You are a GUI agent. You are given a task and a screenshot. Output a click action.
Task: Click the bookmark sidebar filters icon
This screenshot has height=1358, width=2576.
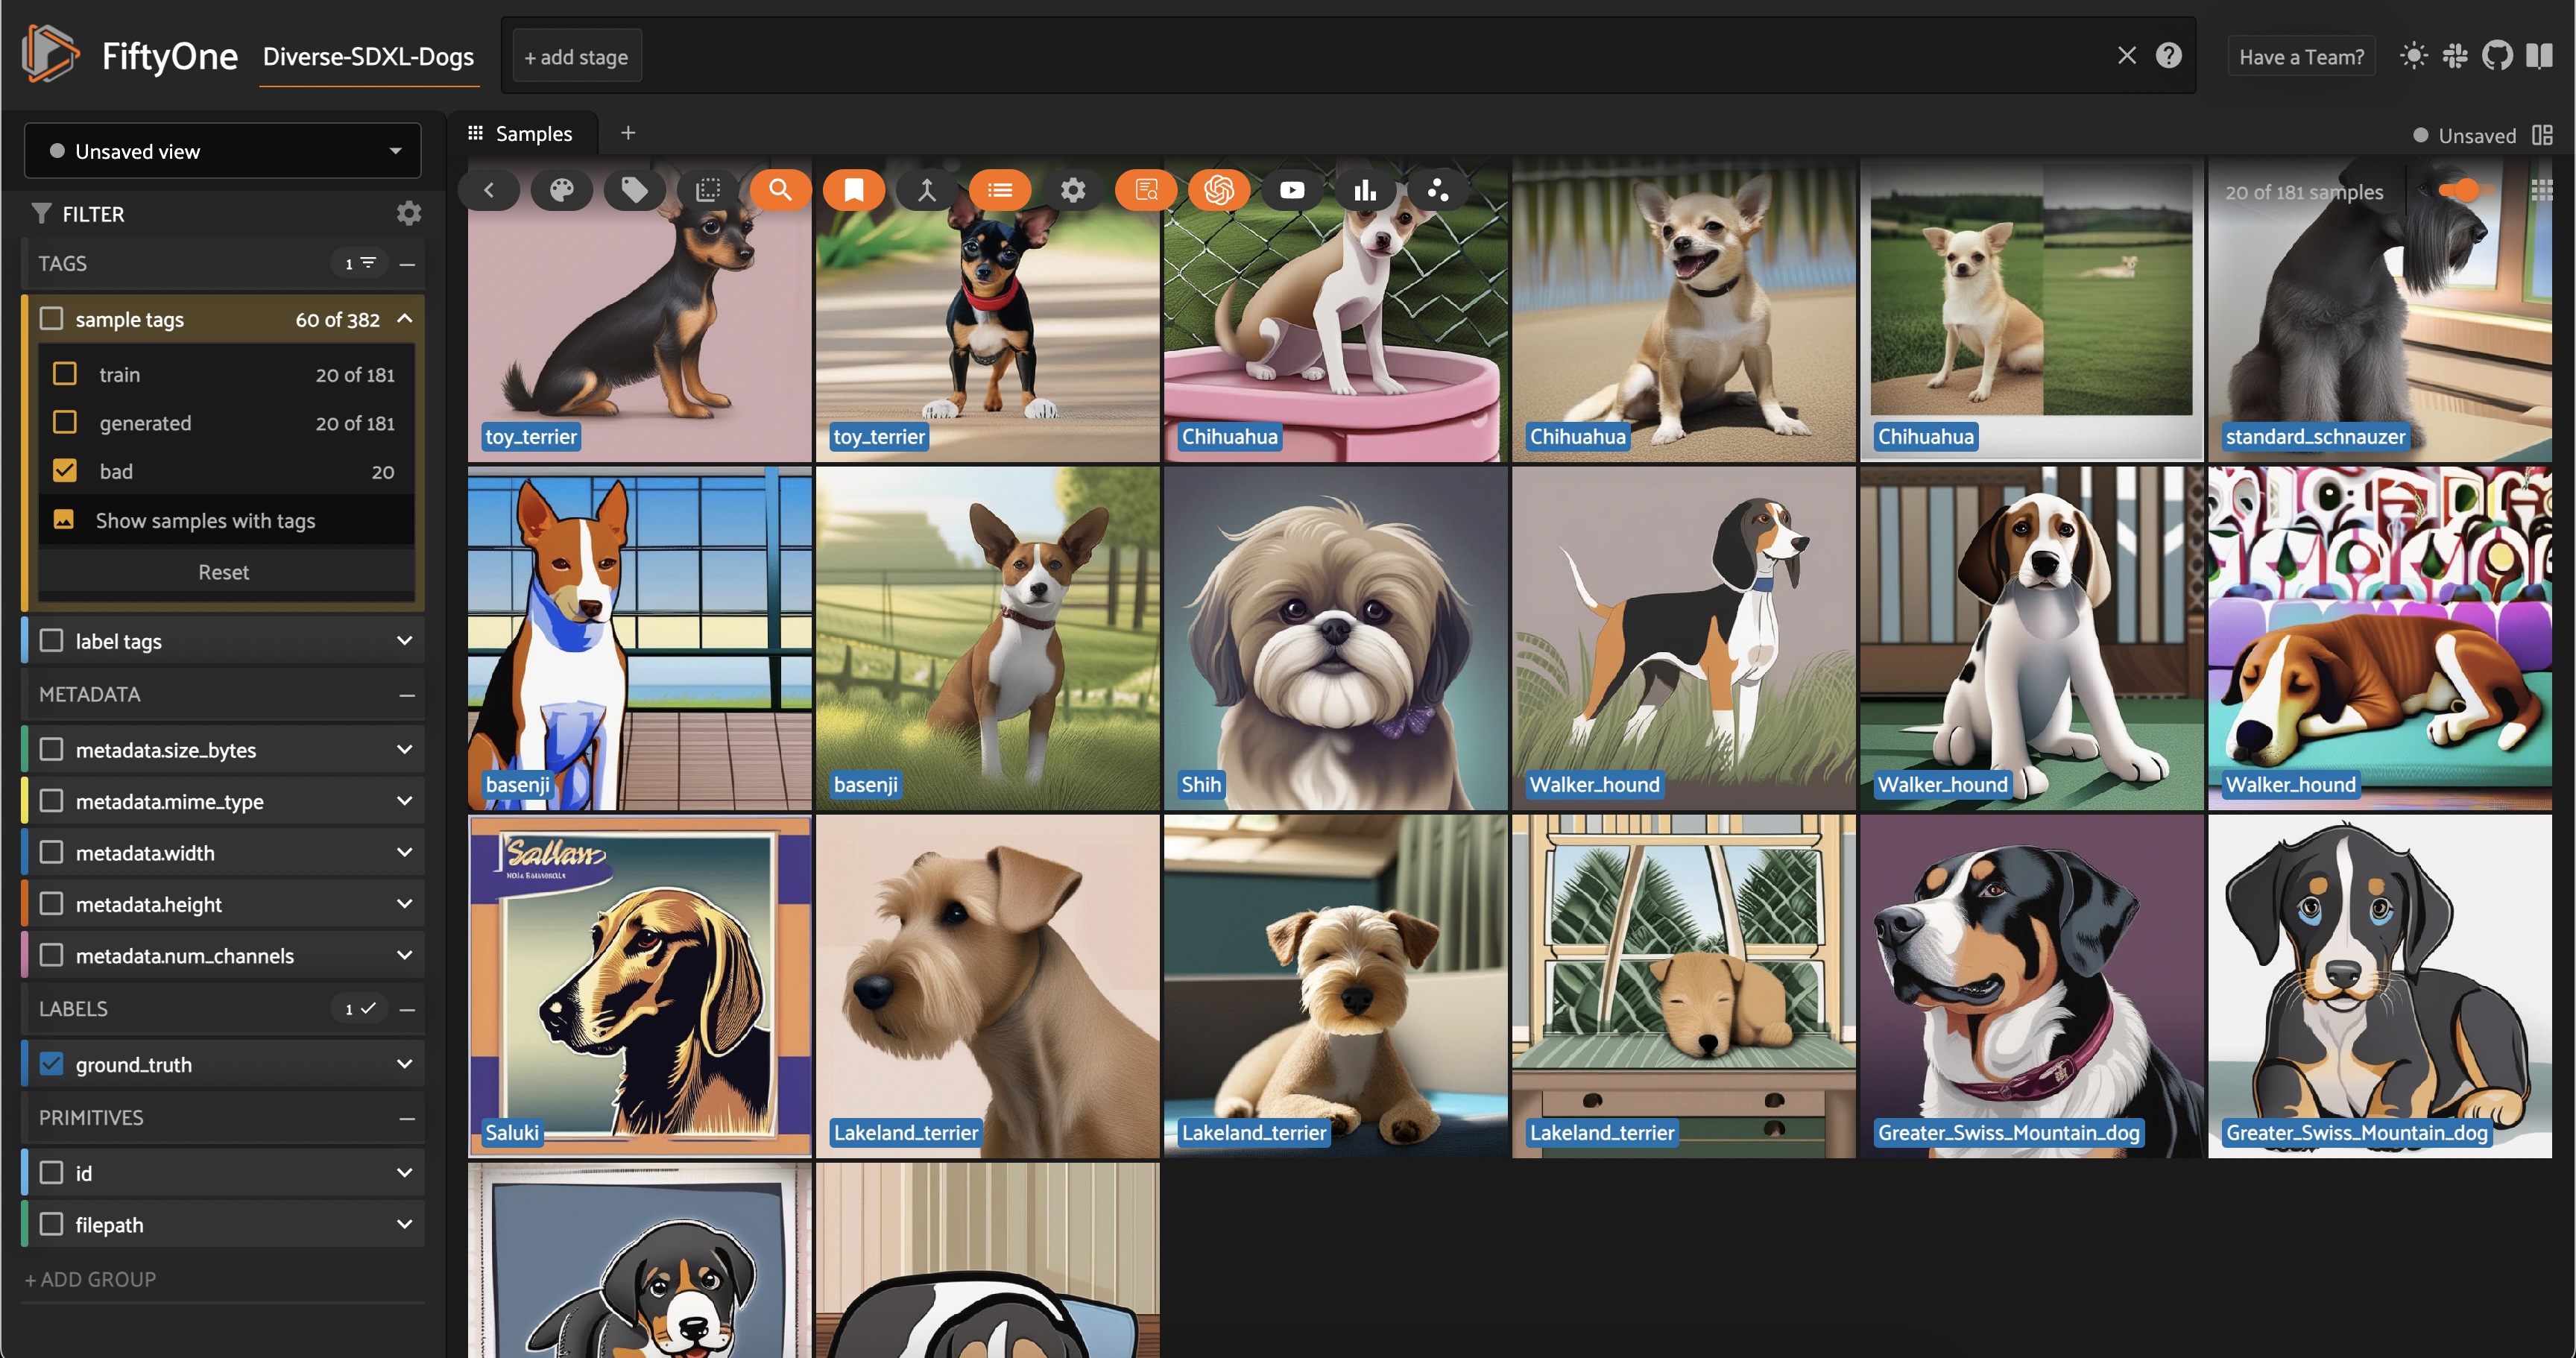[853, 190]
